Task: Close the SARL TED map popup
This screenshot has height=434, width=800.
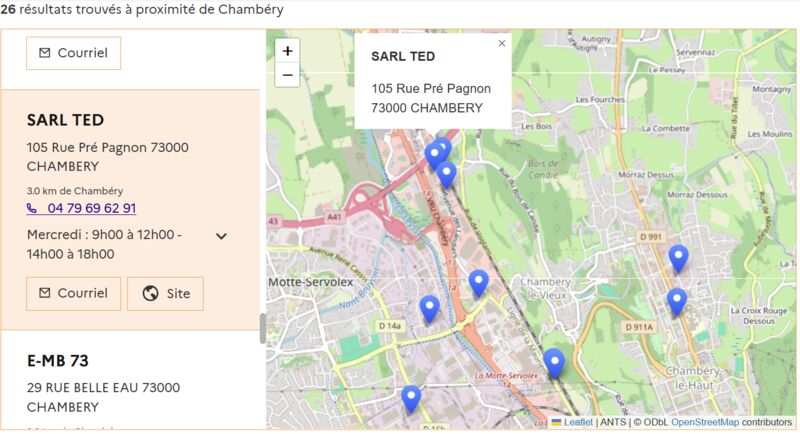Action: pyautogui.click(x=502, y=43)
